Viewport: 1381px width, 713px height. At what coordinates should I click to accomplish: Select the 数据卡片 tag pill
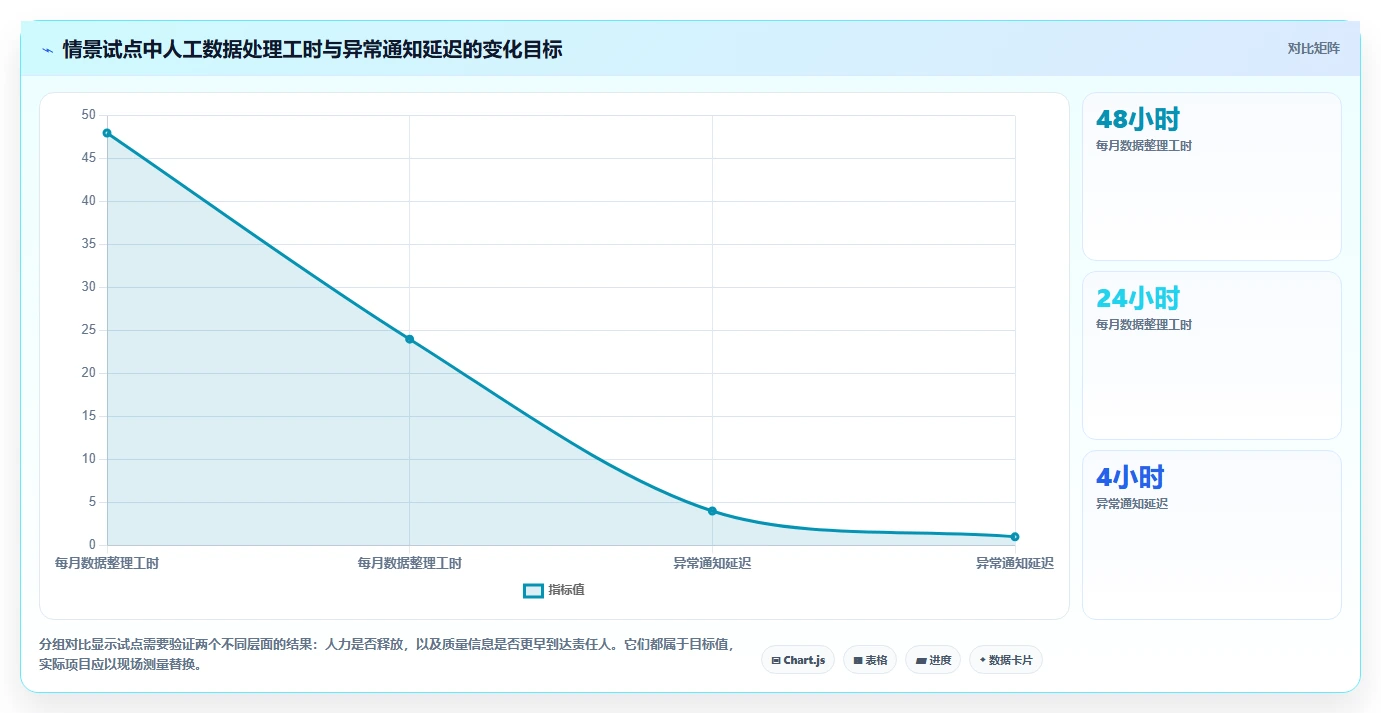pyautogui.click(x=1006, y=660)
